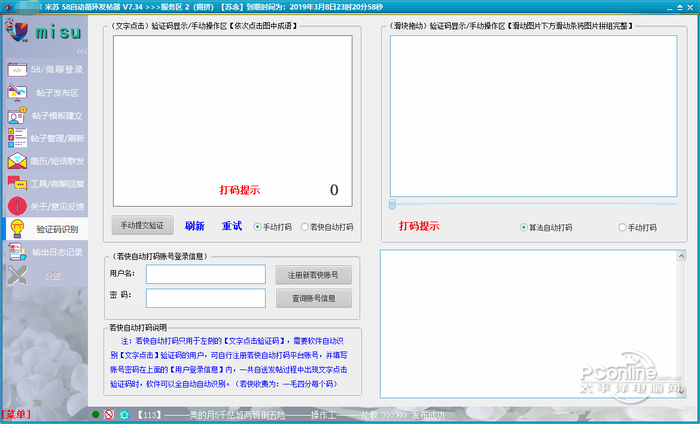The width and height of the screenshot is (700, 424).
Task: Click the 帖子管理/刷新 sidebar icon
Action: coord(17,138)
